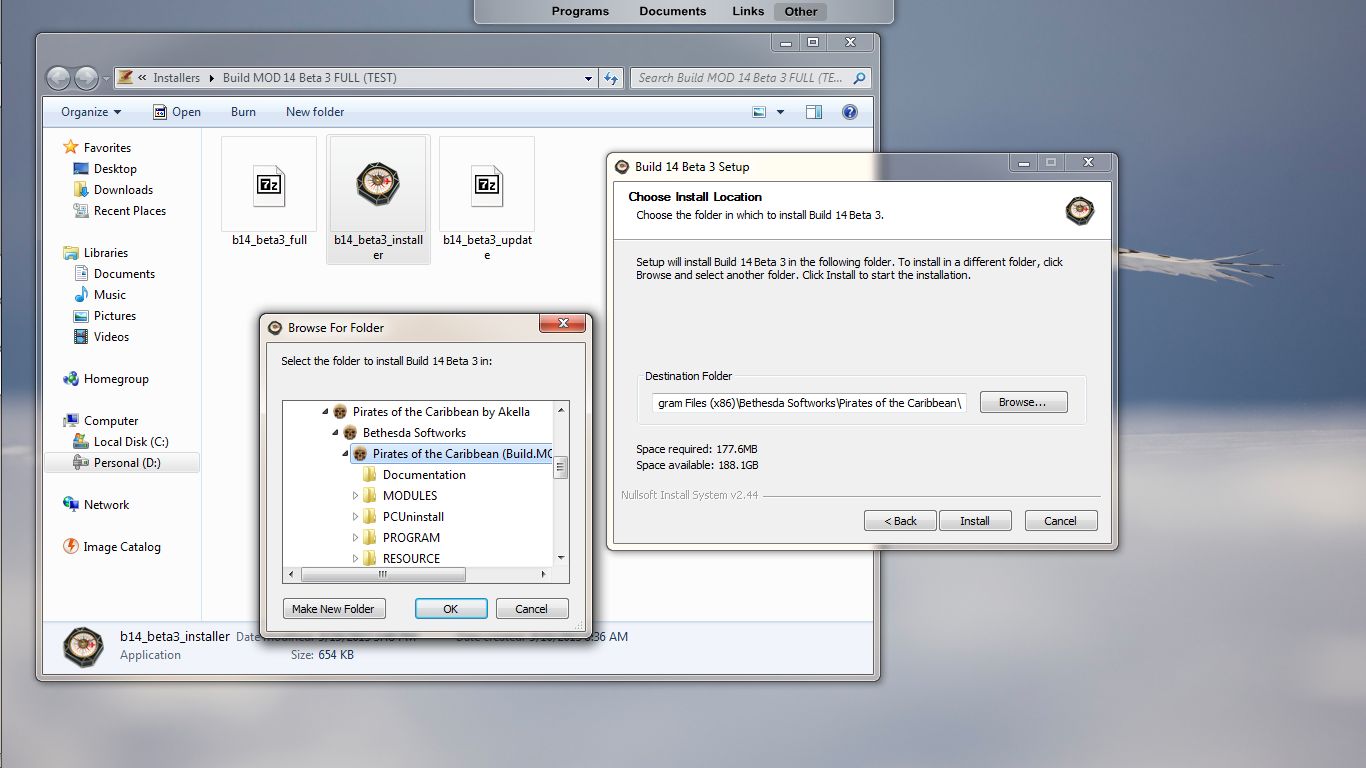Click the Explorer search box
This screenshot has width=1366, height=768.
tap(750, 78)
